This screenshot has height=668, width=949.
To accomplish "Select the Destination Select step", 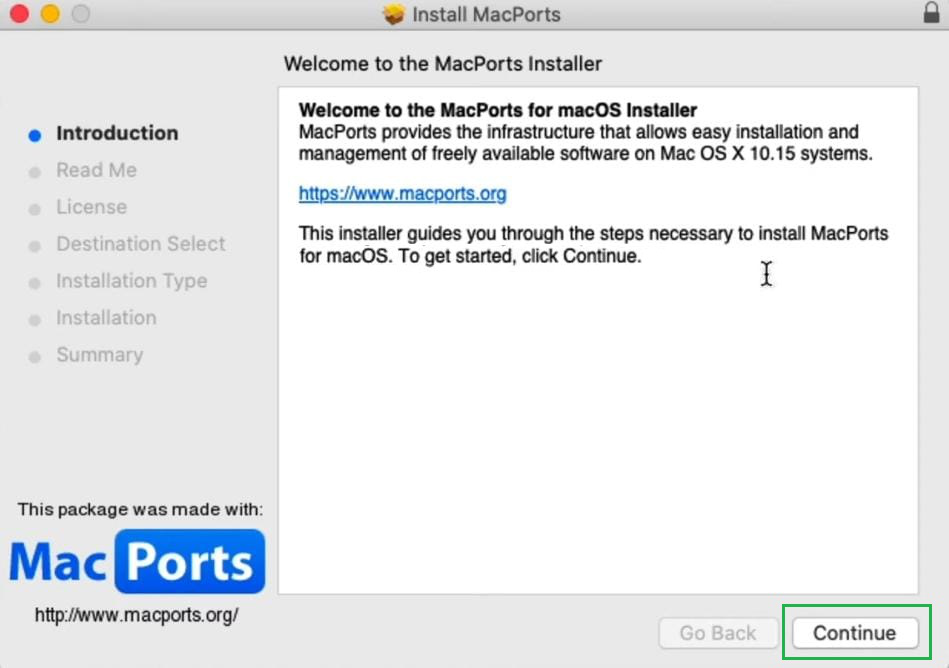I will 140,244.
